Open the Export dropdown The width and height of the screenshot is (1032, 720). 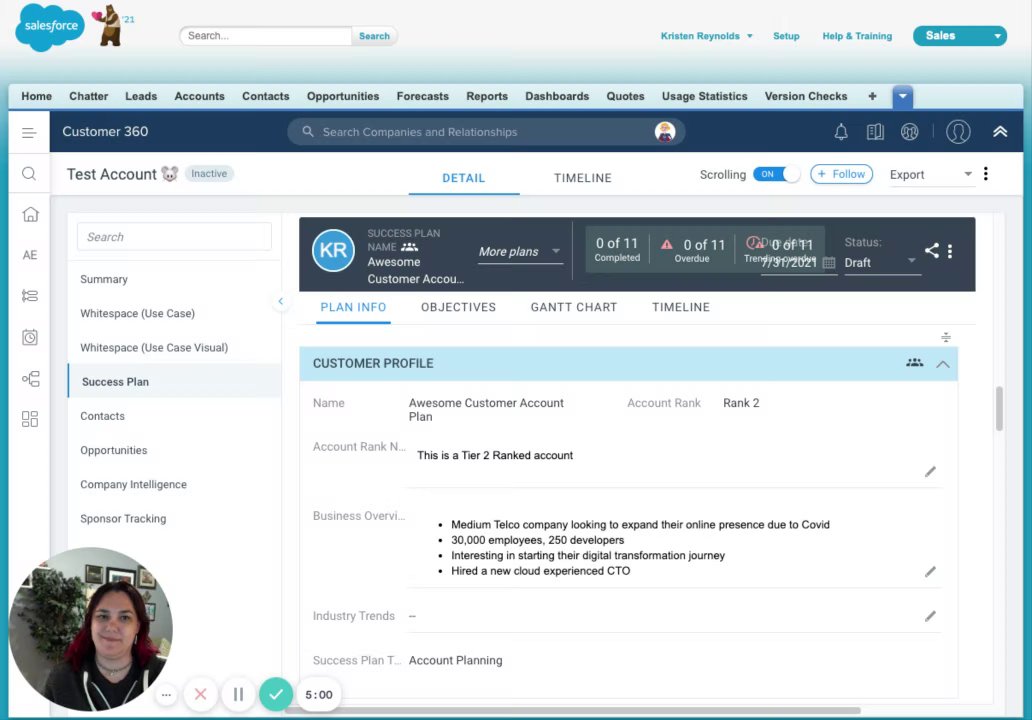click(931, 175)
